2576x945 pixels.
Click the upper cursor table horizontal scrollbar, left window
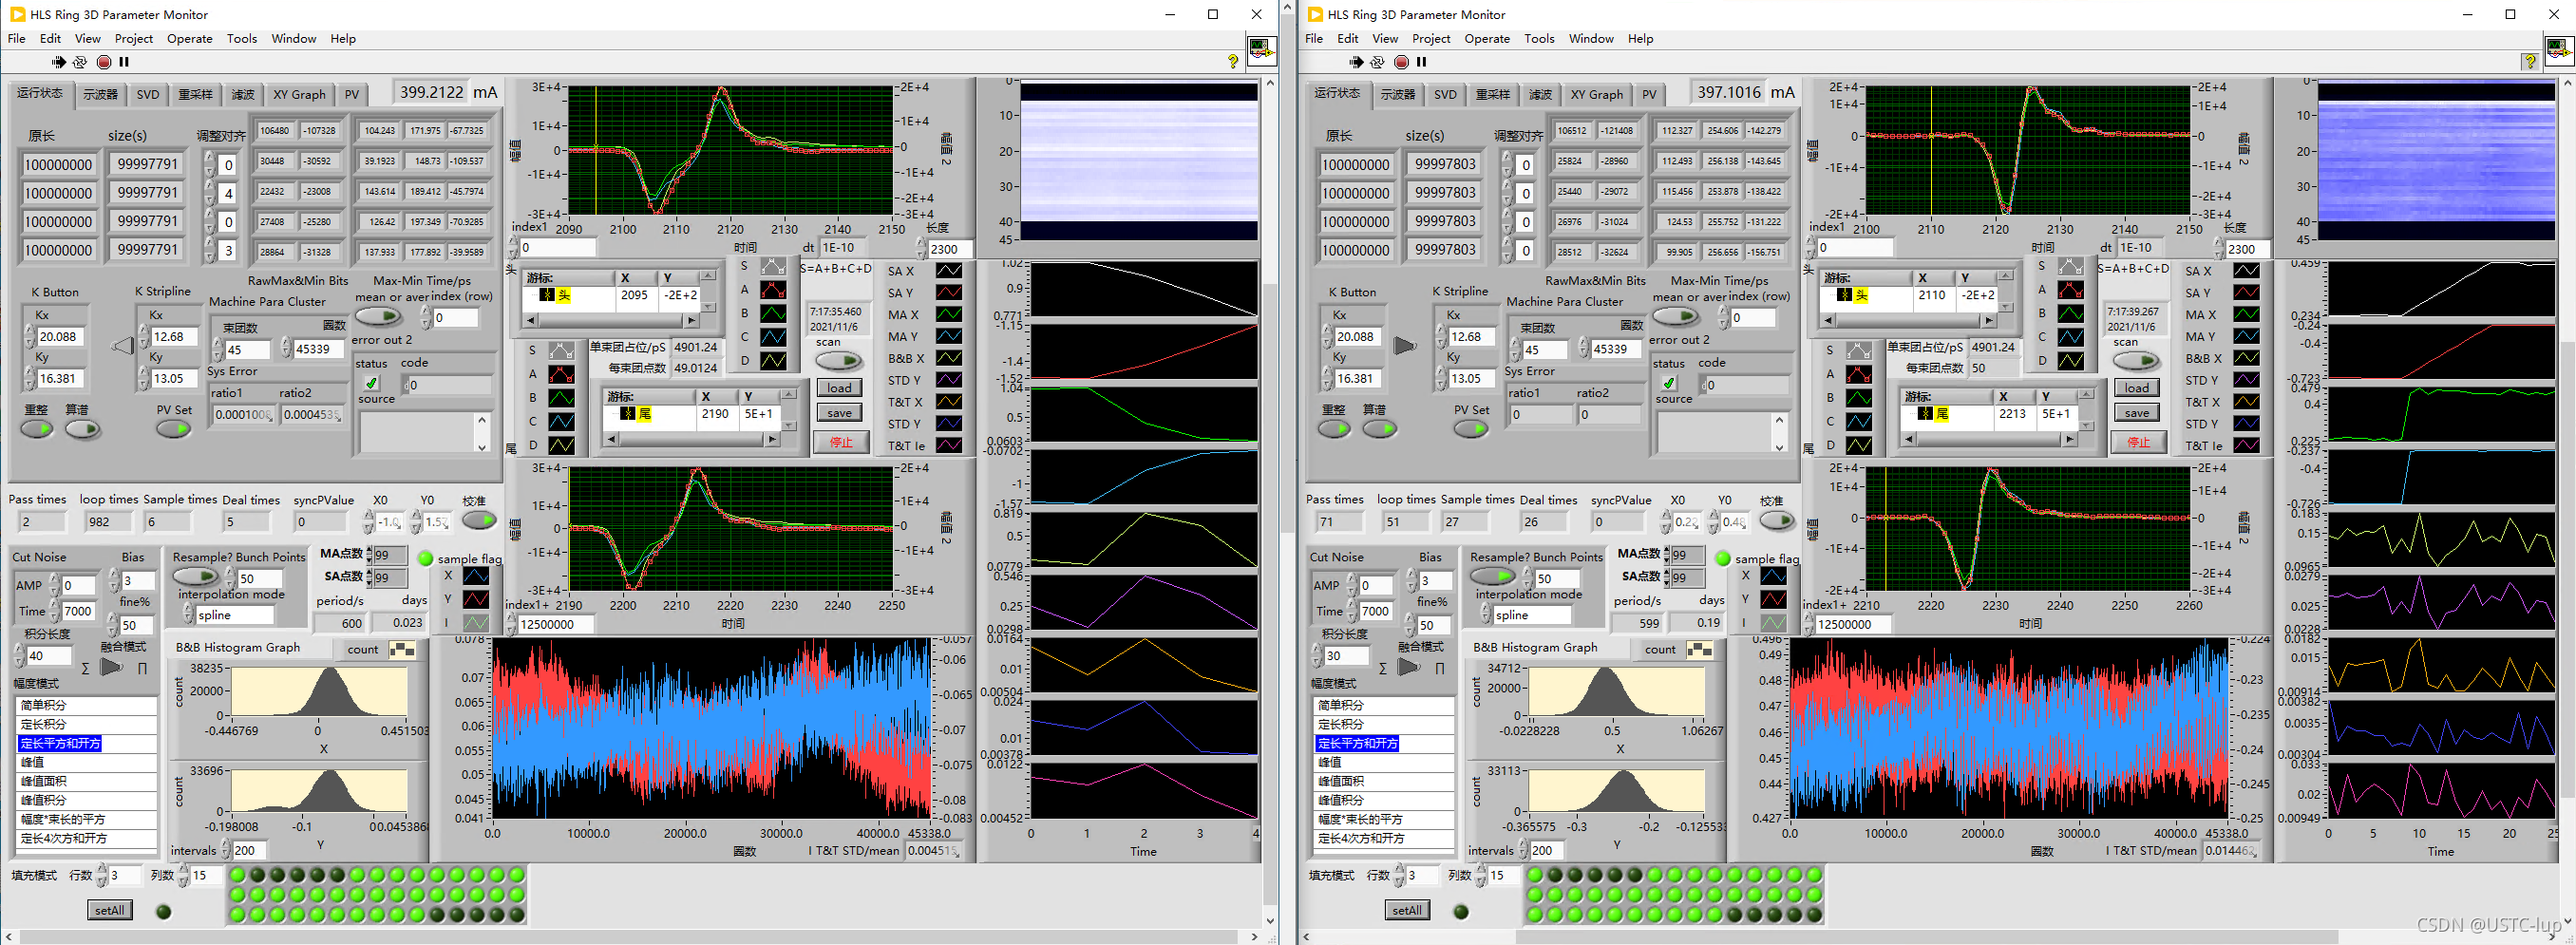611,321
